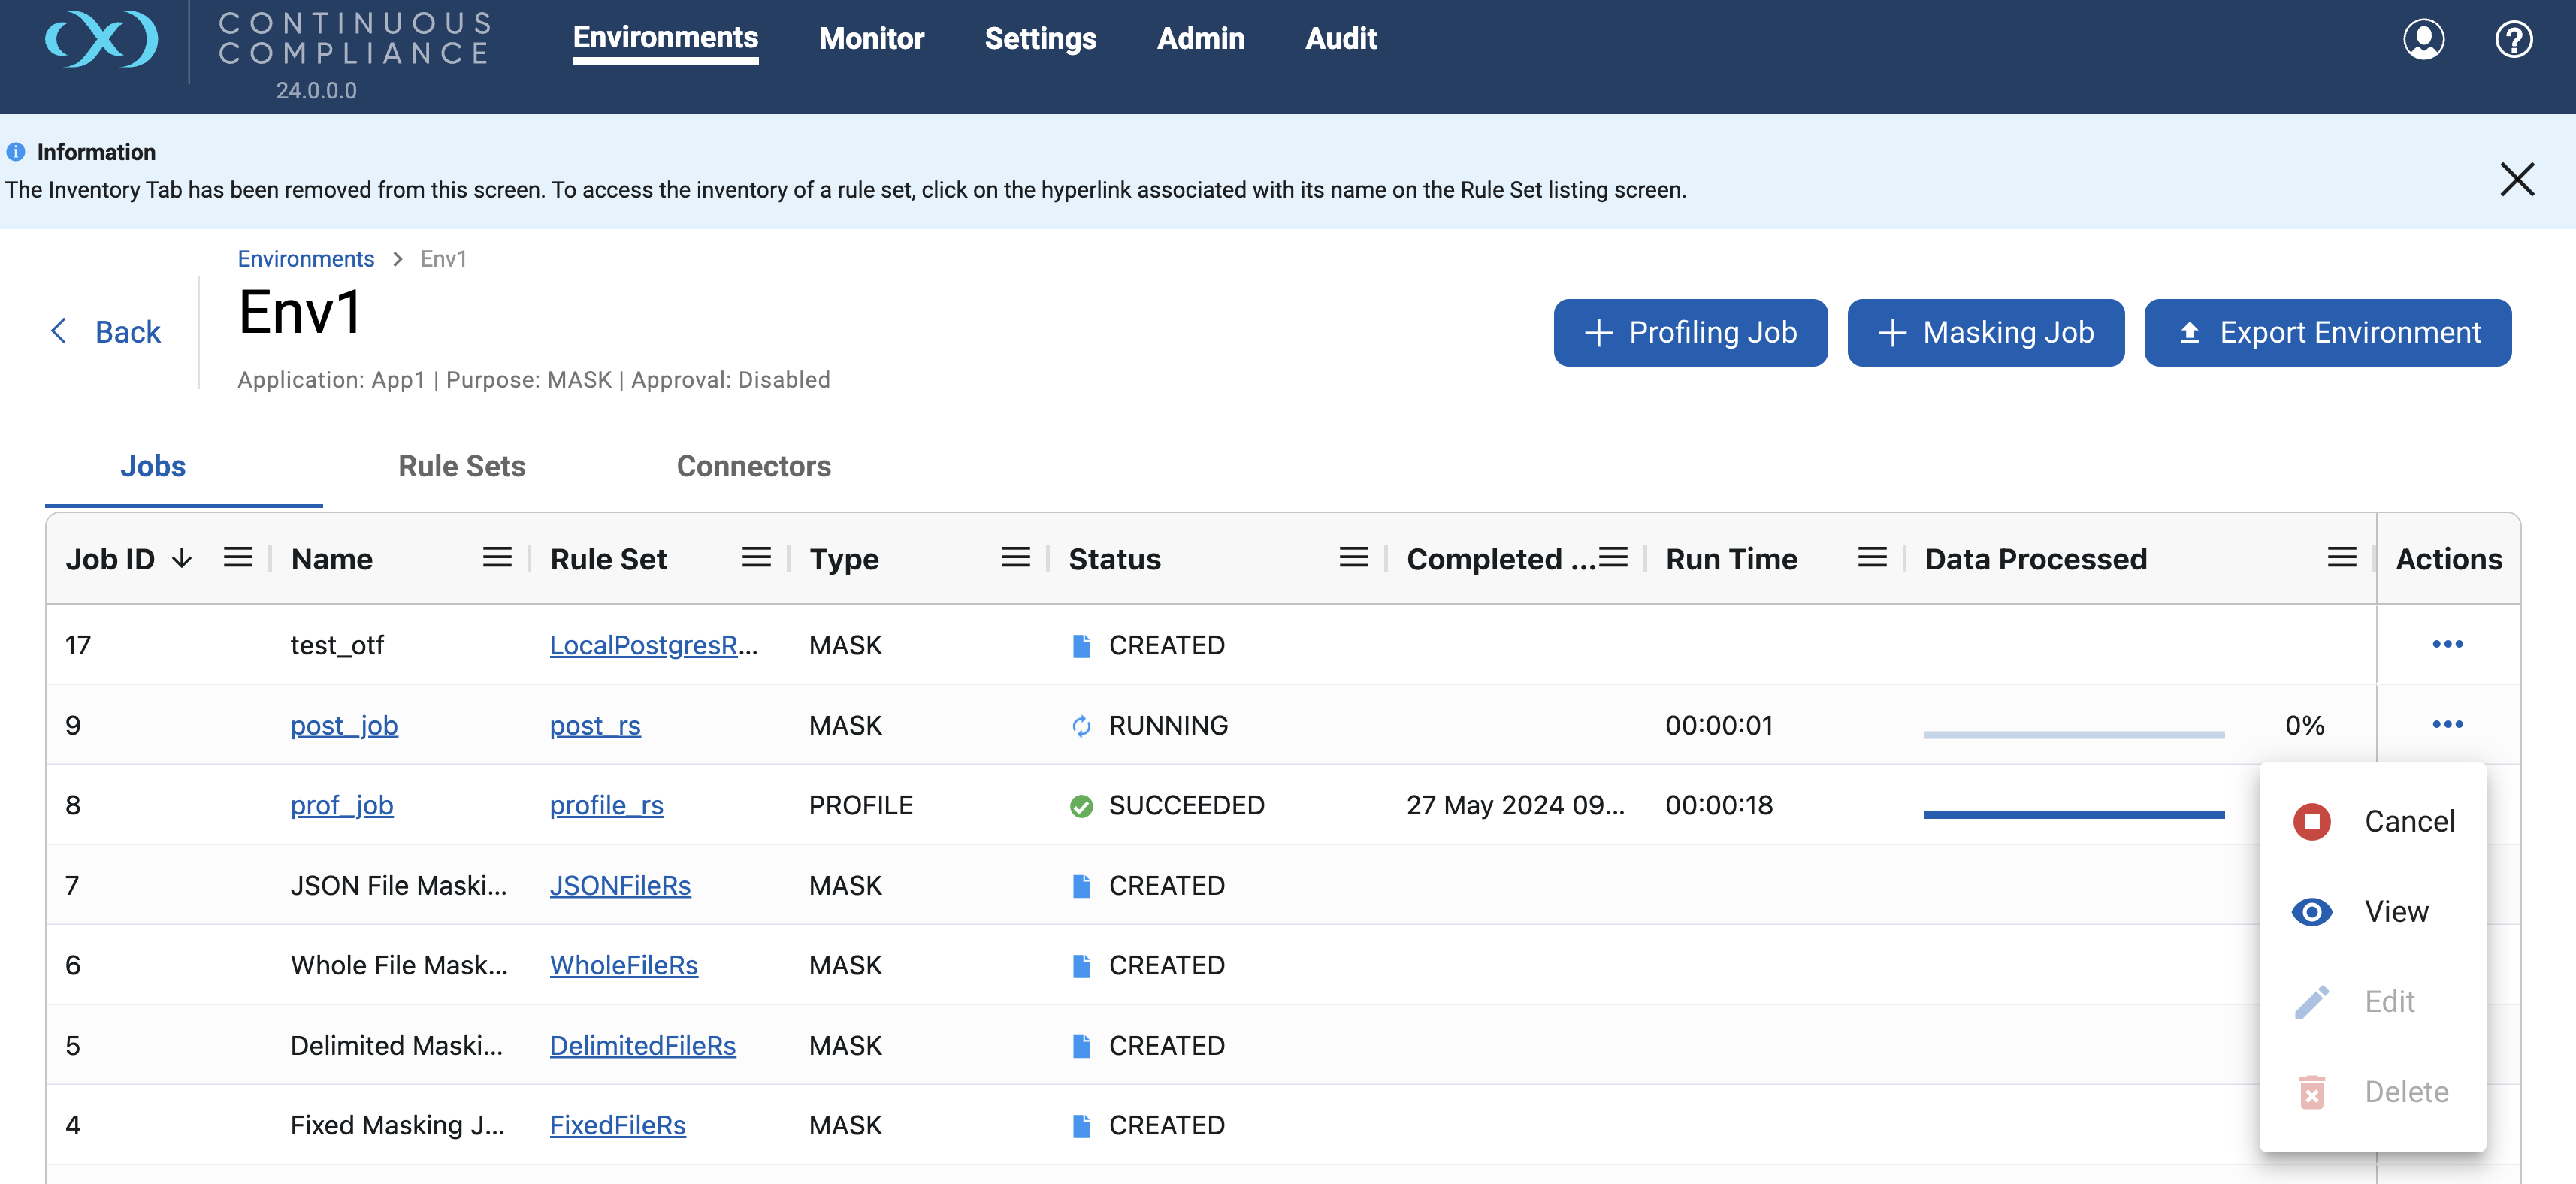Open Status column menu icon
The height and width of the screenshot is (1184, 2576).
pos(1353,558)
